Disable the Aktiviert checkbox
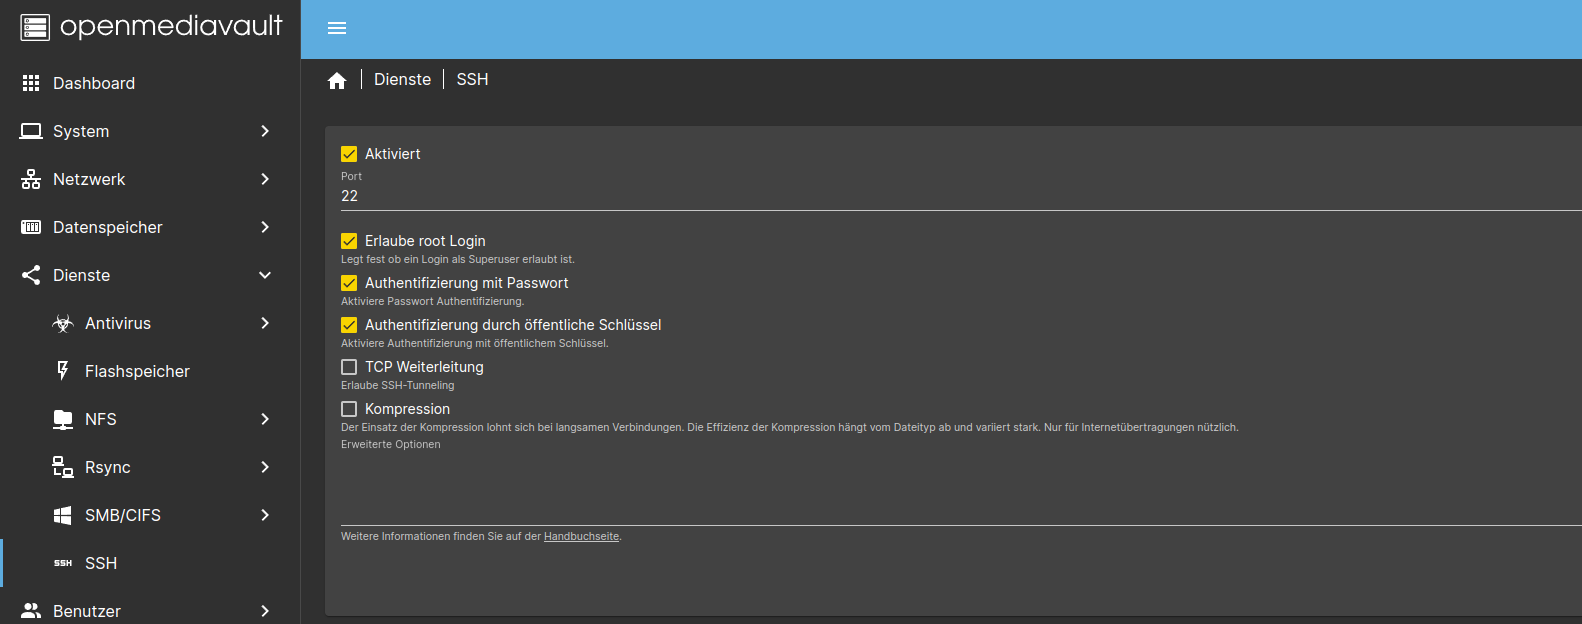The width and height of the screenshot is (1582, 624). 349,154
